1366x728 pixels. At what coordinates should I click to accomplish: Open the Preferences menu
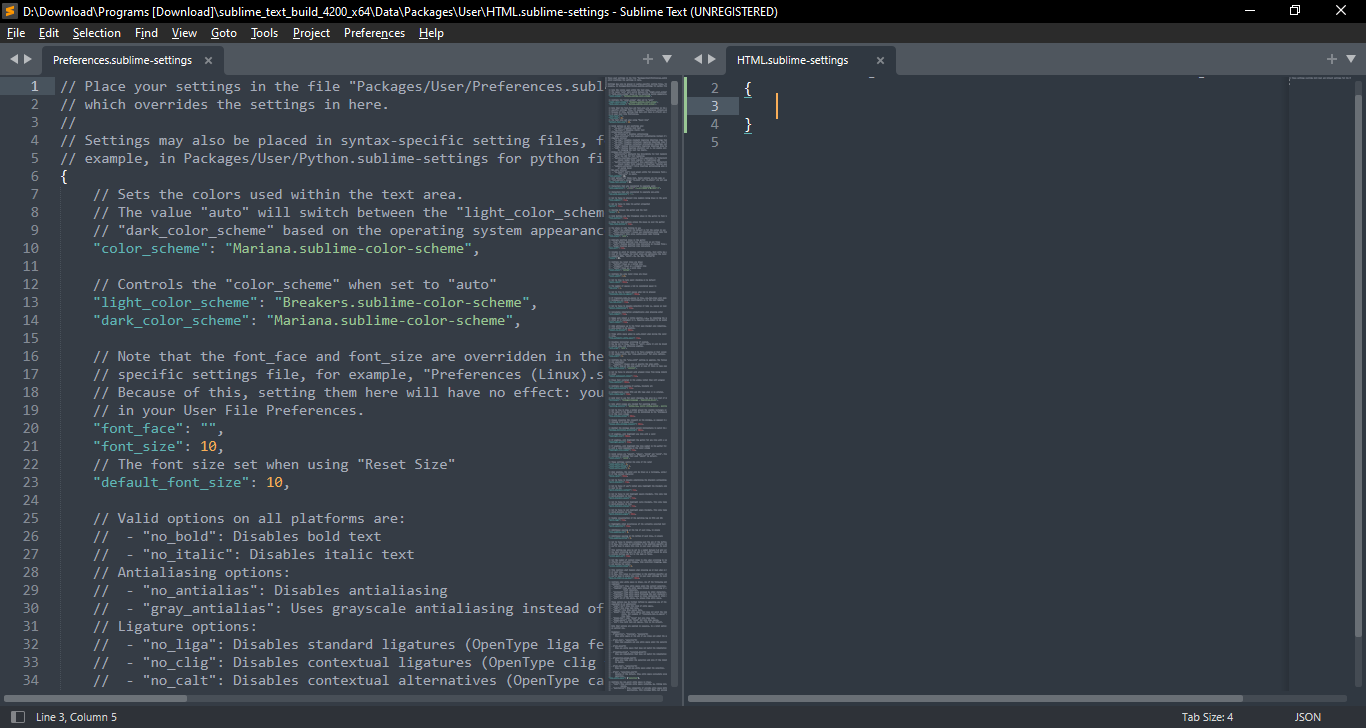(374, 33)
